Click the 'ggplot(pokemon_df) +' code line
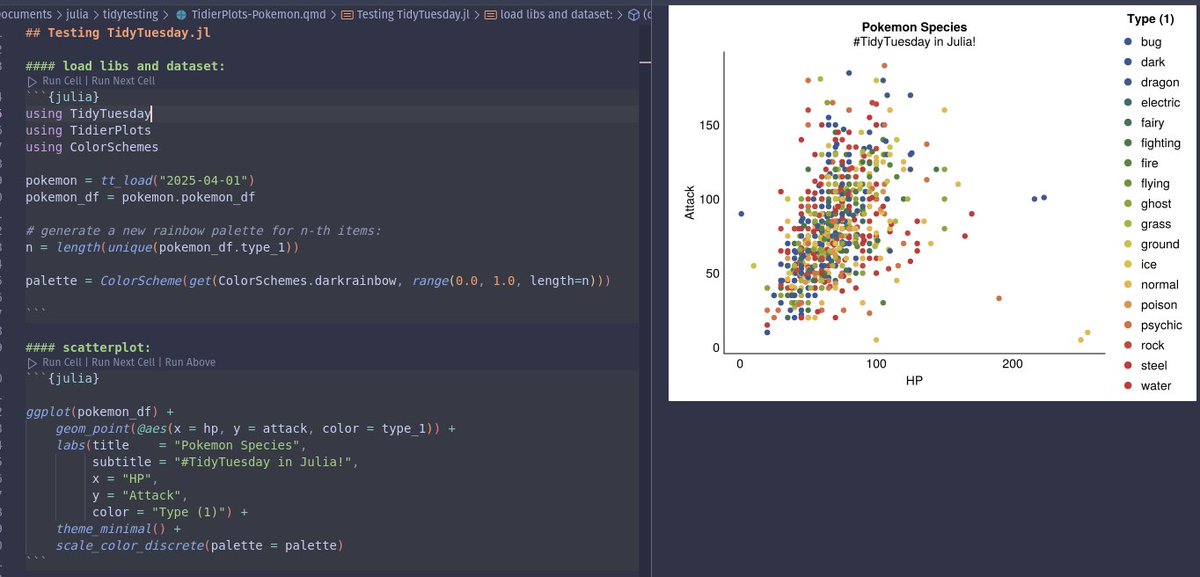This screenshot has width=1200, height=577. pos(99,411)
